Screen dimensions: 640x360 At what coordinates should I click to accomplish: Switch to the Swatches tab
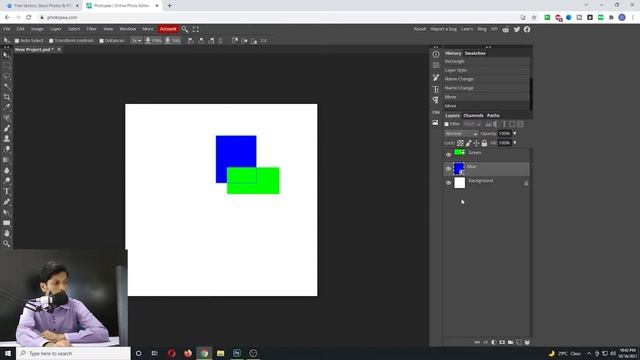[475, 53]
